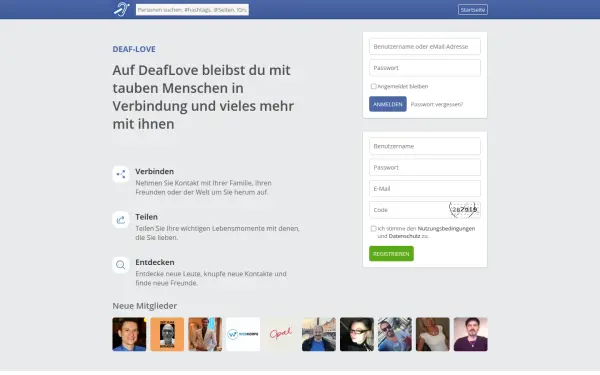Click the Neue Mitglieder heading
The width and height of the screenshot is (600, 375).
(145, 306)
